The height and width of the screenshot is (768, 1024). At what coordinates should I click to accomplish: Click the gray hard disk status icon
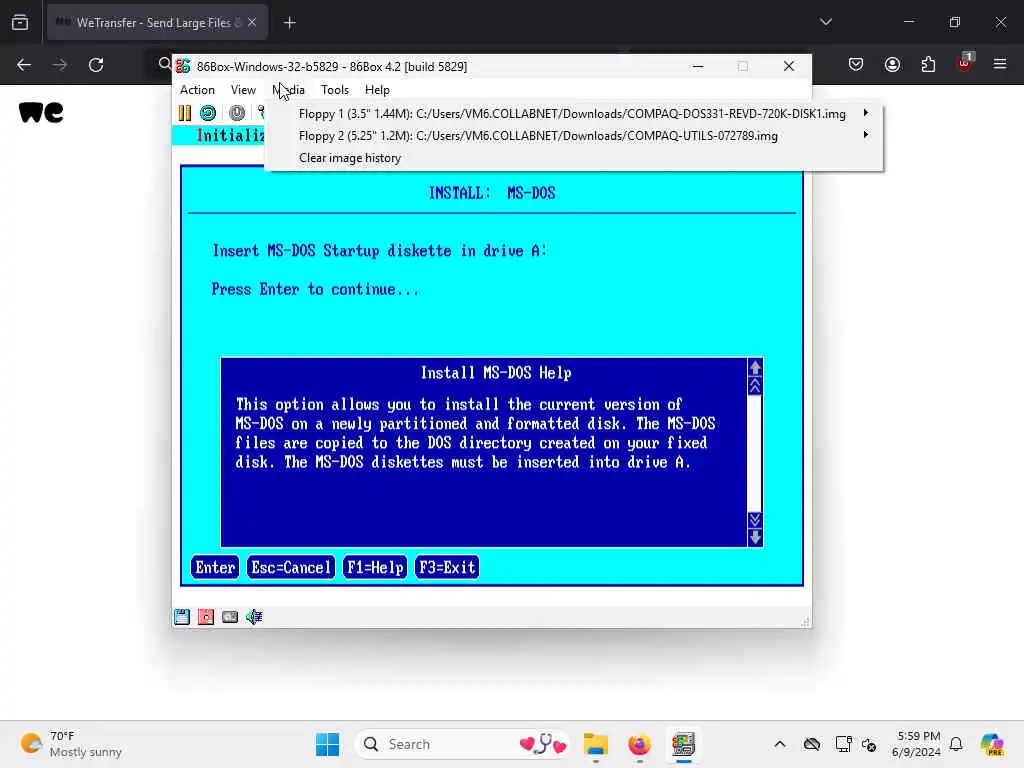pyautogui.click(x=230, y=616)
